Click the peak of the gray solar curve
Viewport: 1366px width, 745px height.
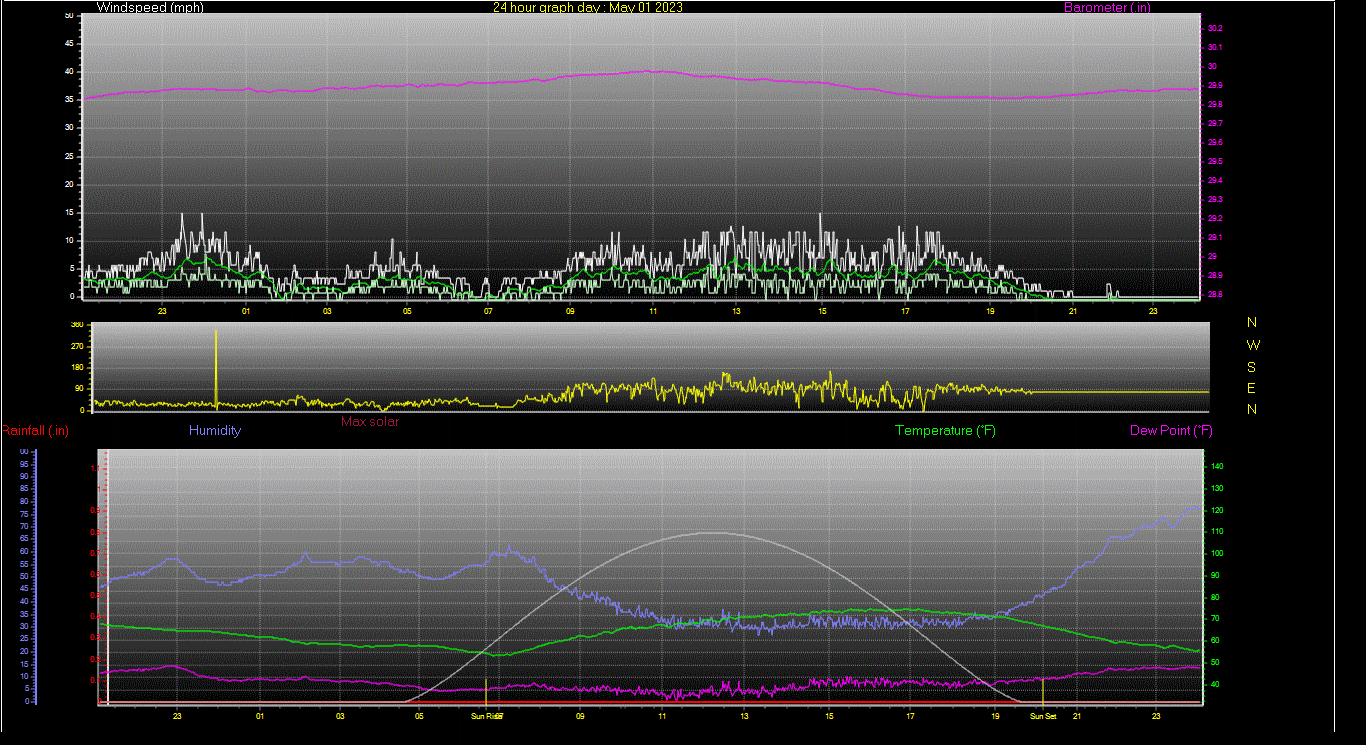[x=712, y=533]
